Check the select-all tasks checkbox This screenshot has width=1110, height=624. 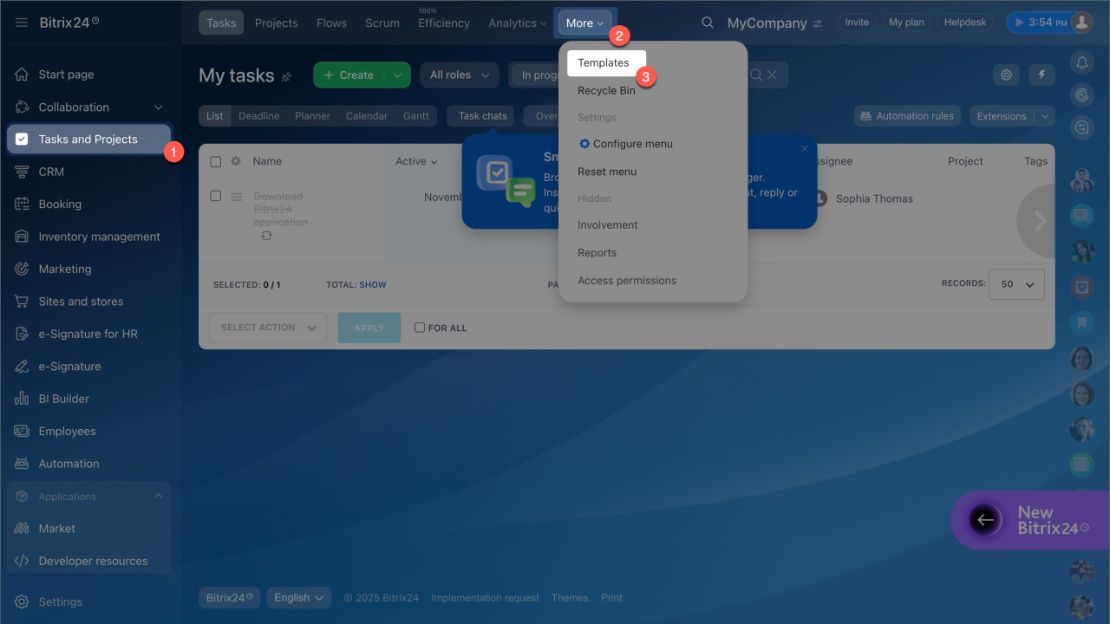coord(215,161)
